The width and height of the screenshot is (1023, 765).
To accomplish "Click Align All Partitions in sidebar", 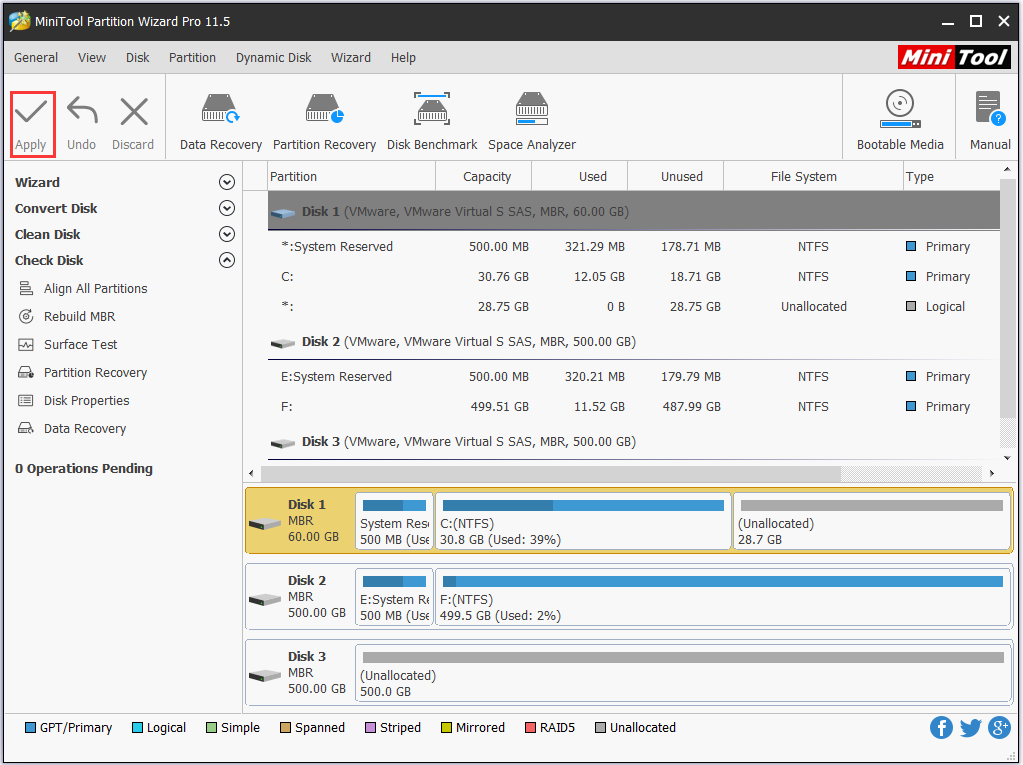I will pos(95,289).
